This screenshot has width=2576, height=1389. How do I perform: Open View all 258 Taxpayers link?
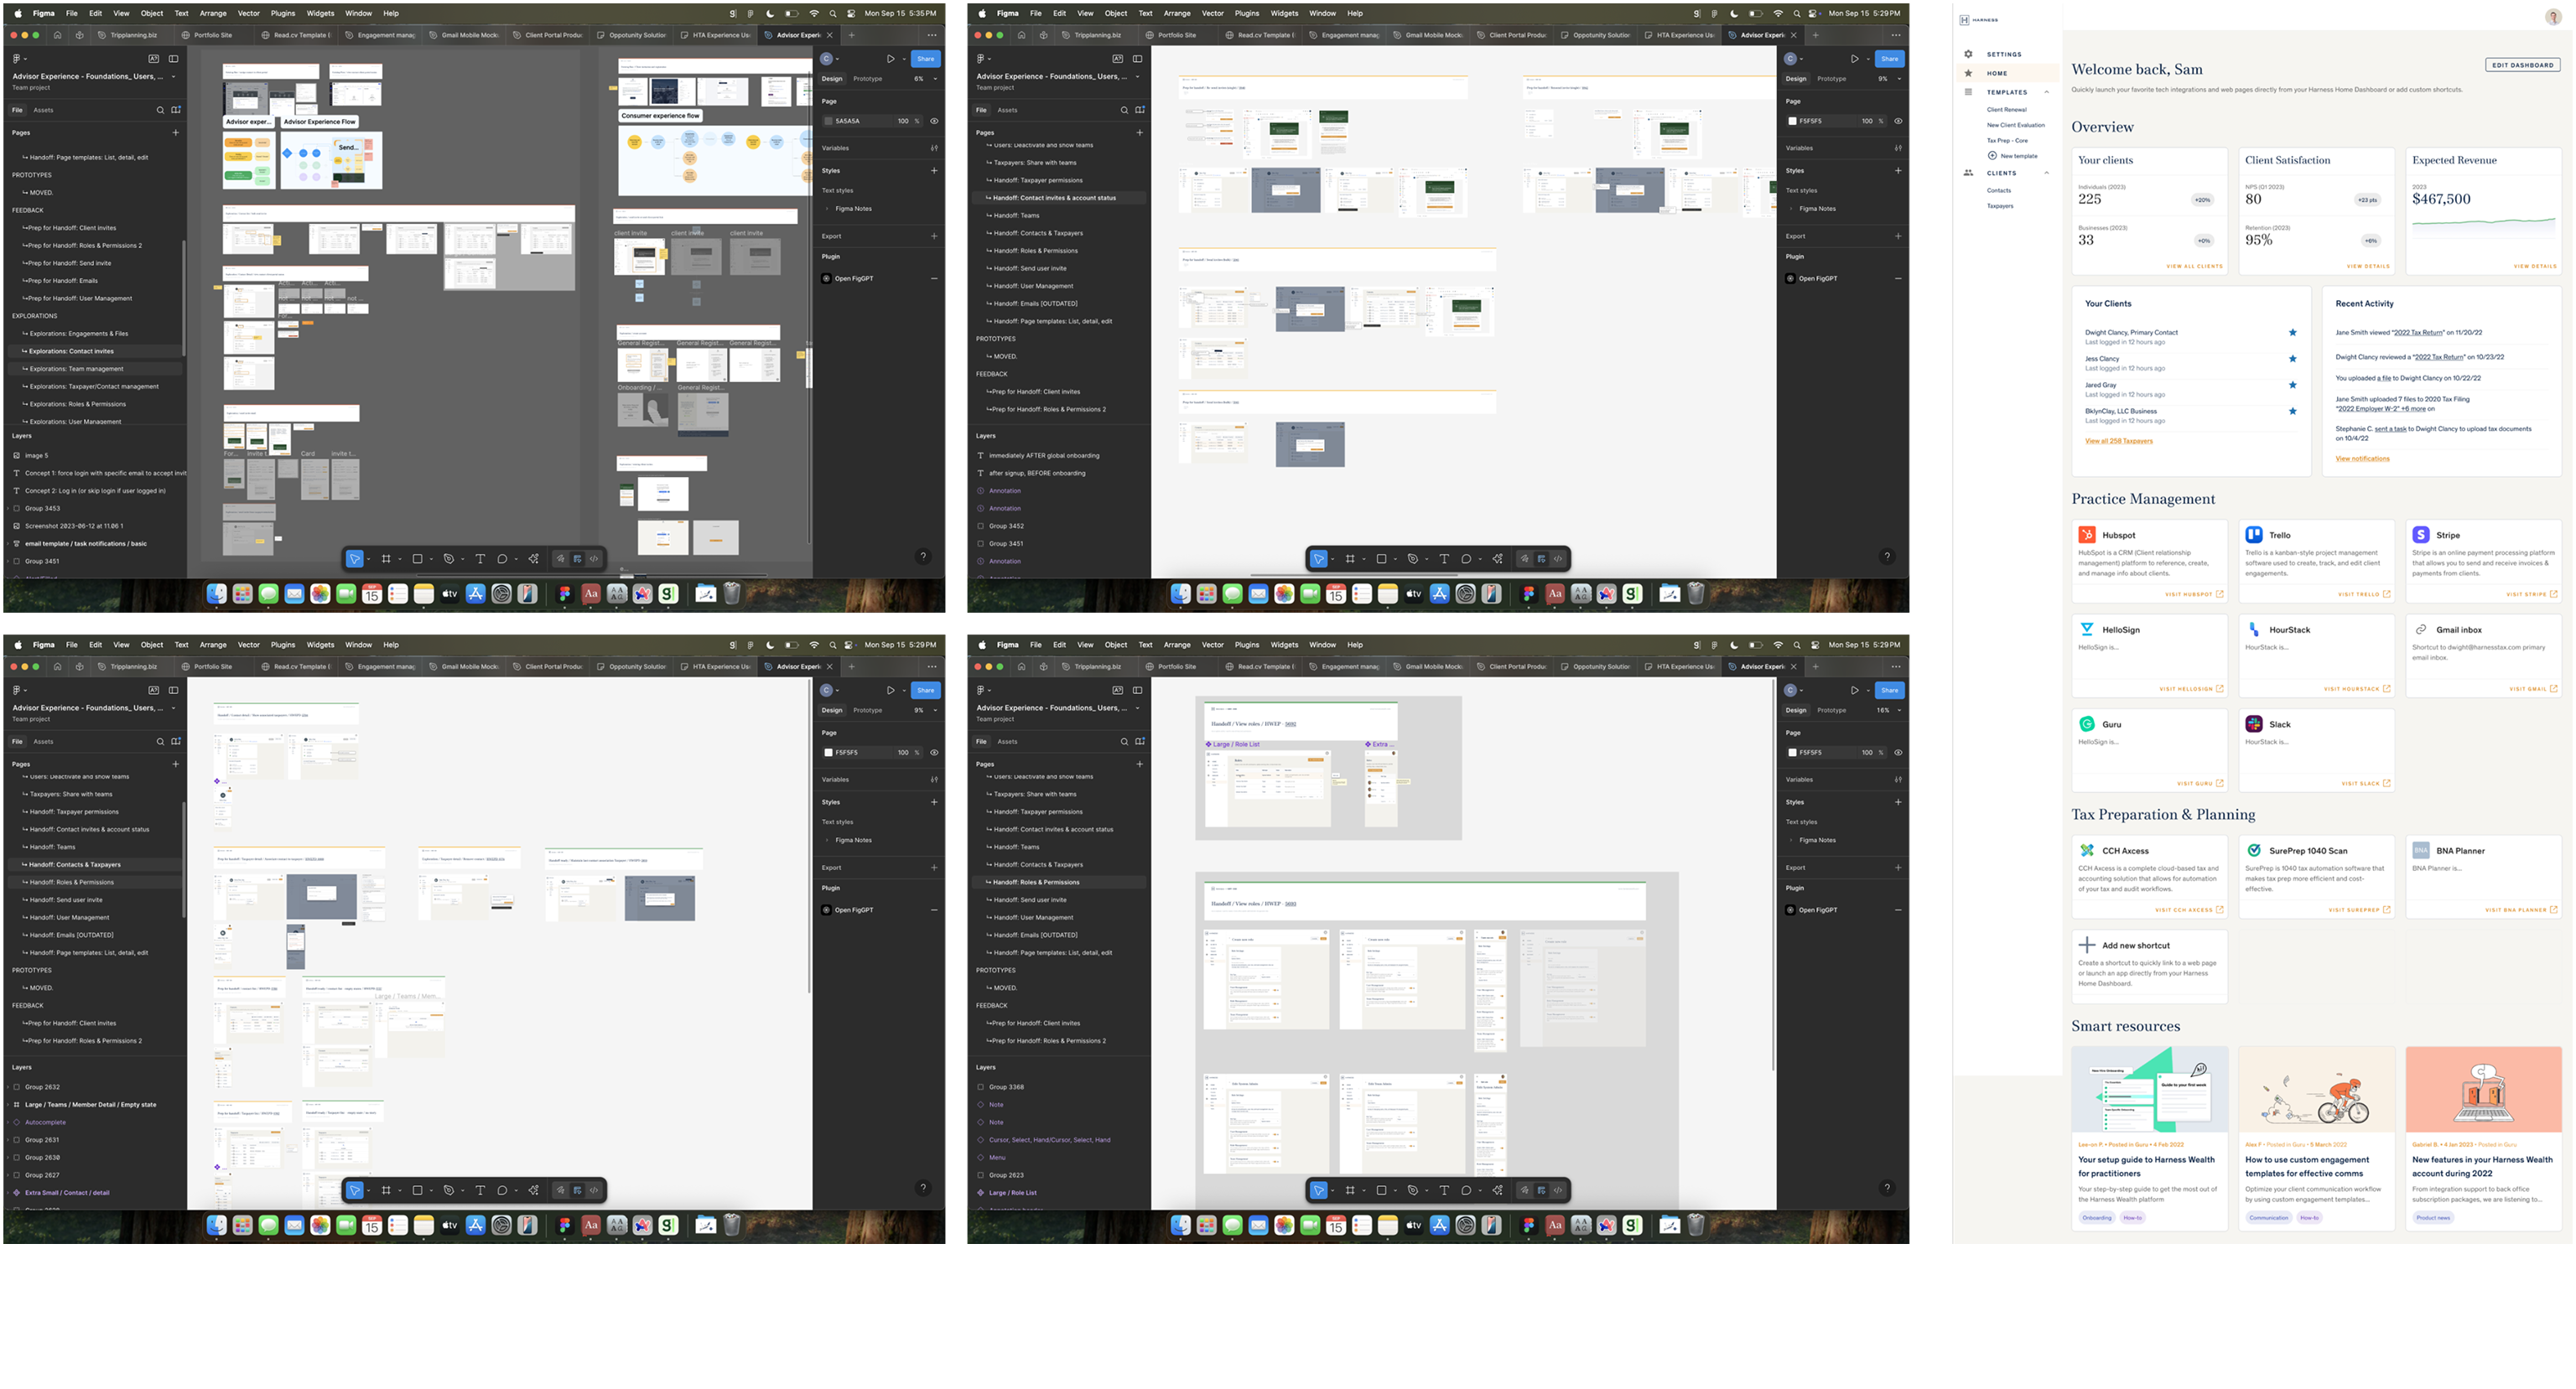pos(2118,441)
